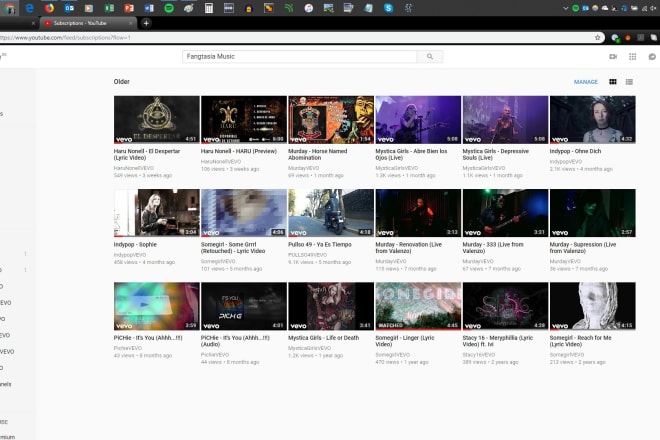Open Skype from the taskbar
Viewport: 660px width, 440px height.
(388, 8)
